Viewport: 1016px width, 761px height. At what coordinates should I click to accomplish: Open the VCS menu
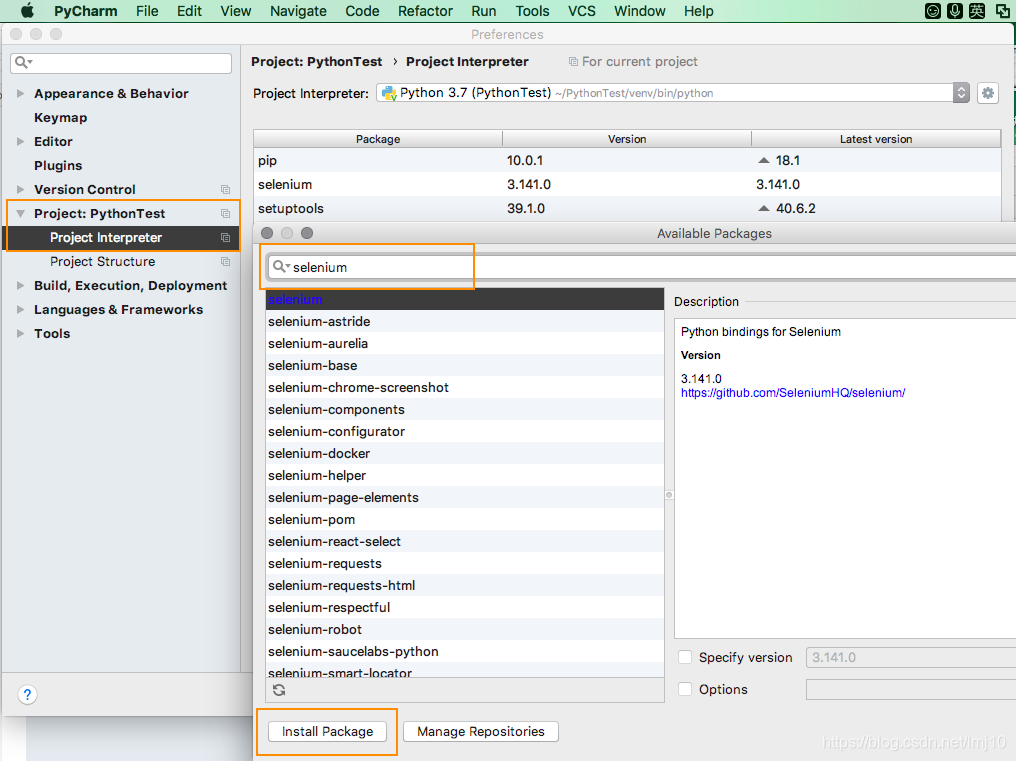[x=581, y=11]
